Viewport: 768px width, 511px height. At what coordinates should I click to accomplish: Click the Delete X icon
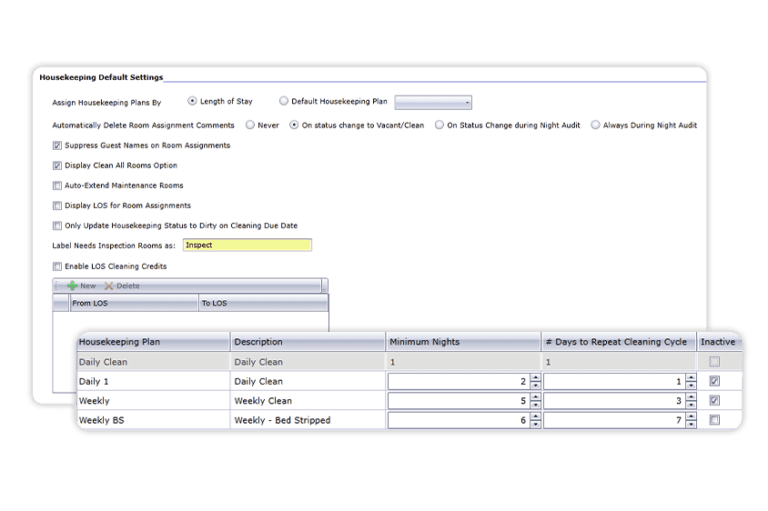point(109,286)
